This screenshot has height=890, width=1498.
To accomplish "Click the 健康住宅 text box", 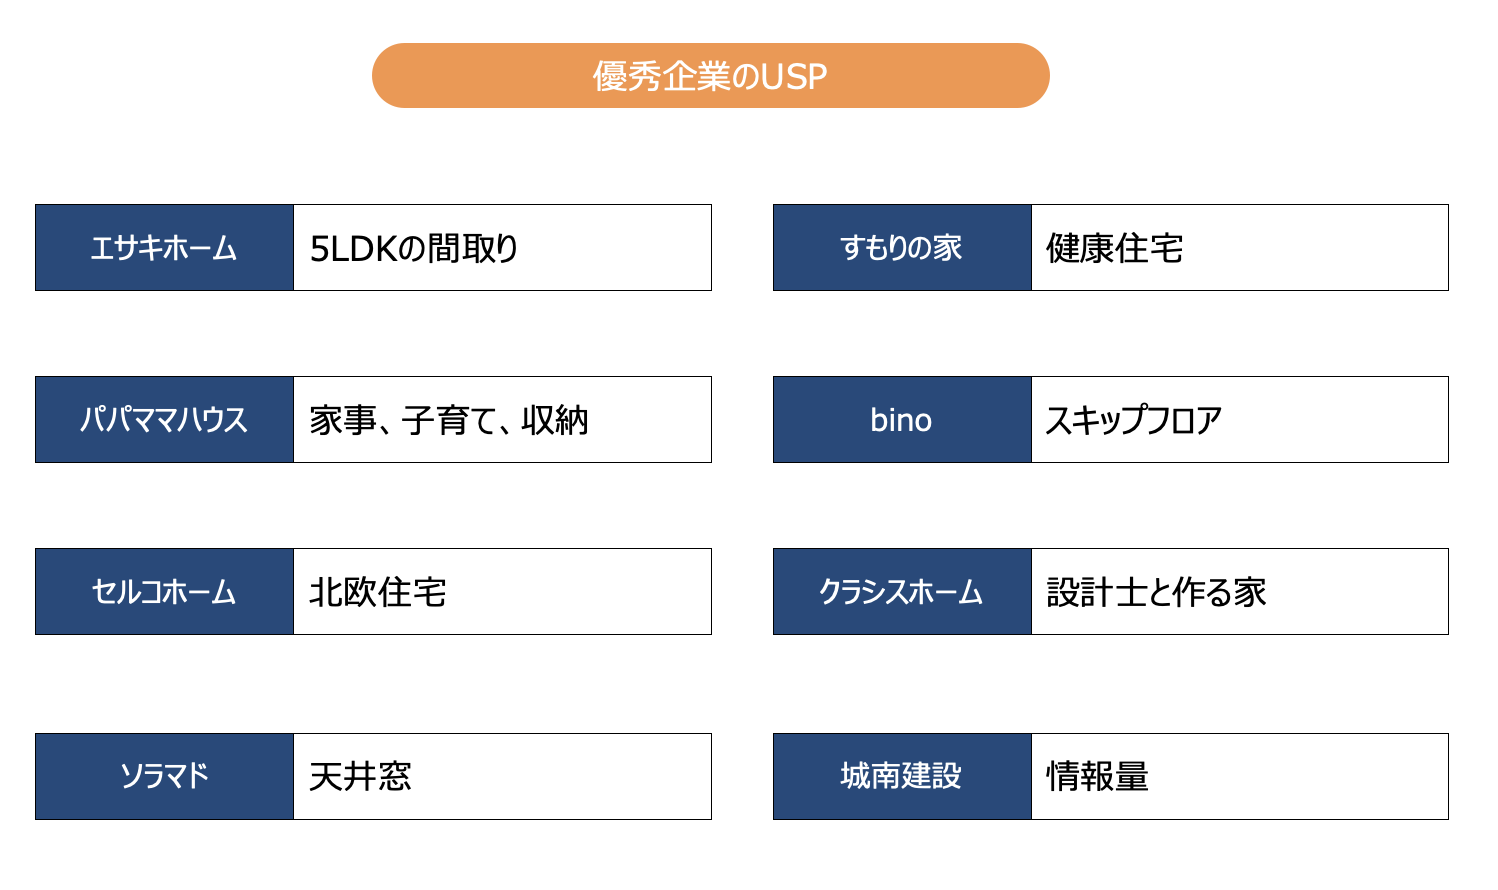I will (x=1240, y=248).
